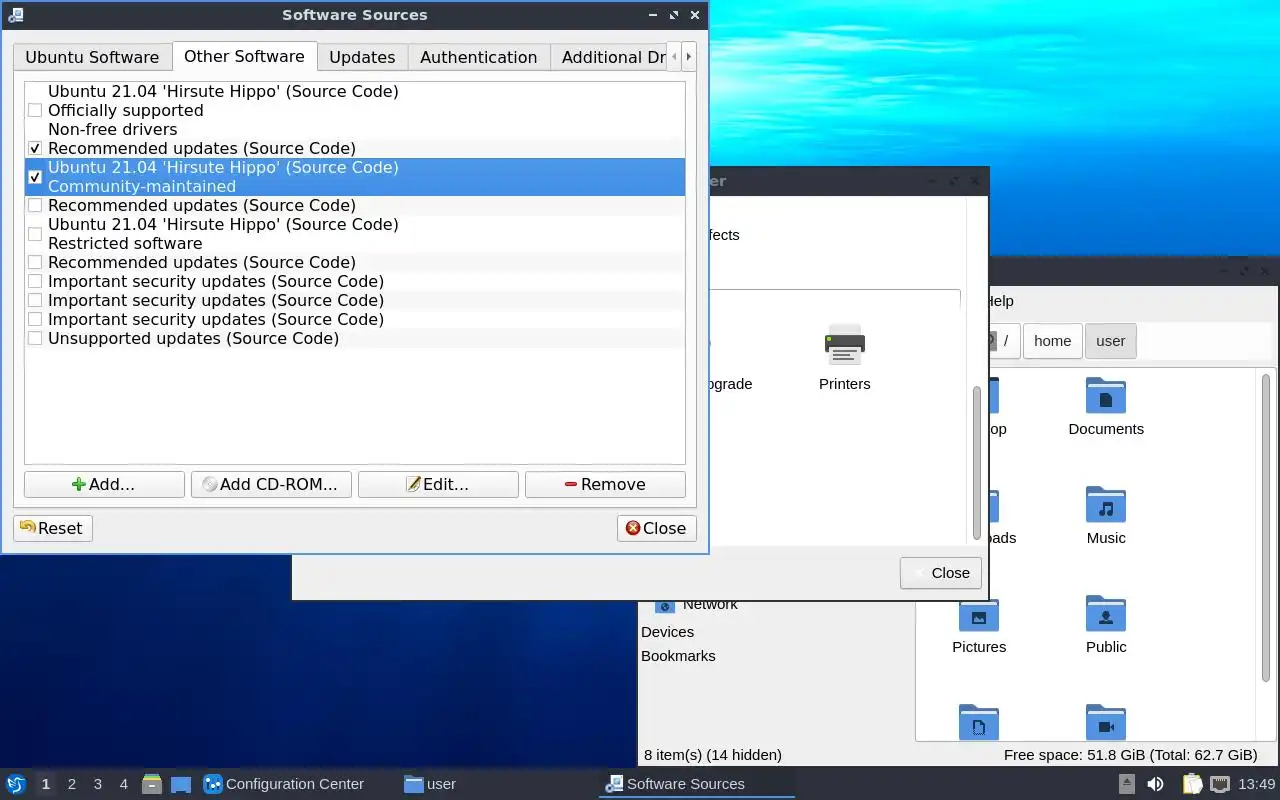The image size is (1280, 800).
Task: Go to the Authentication tab
Action: (478, 57)
